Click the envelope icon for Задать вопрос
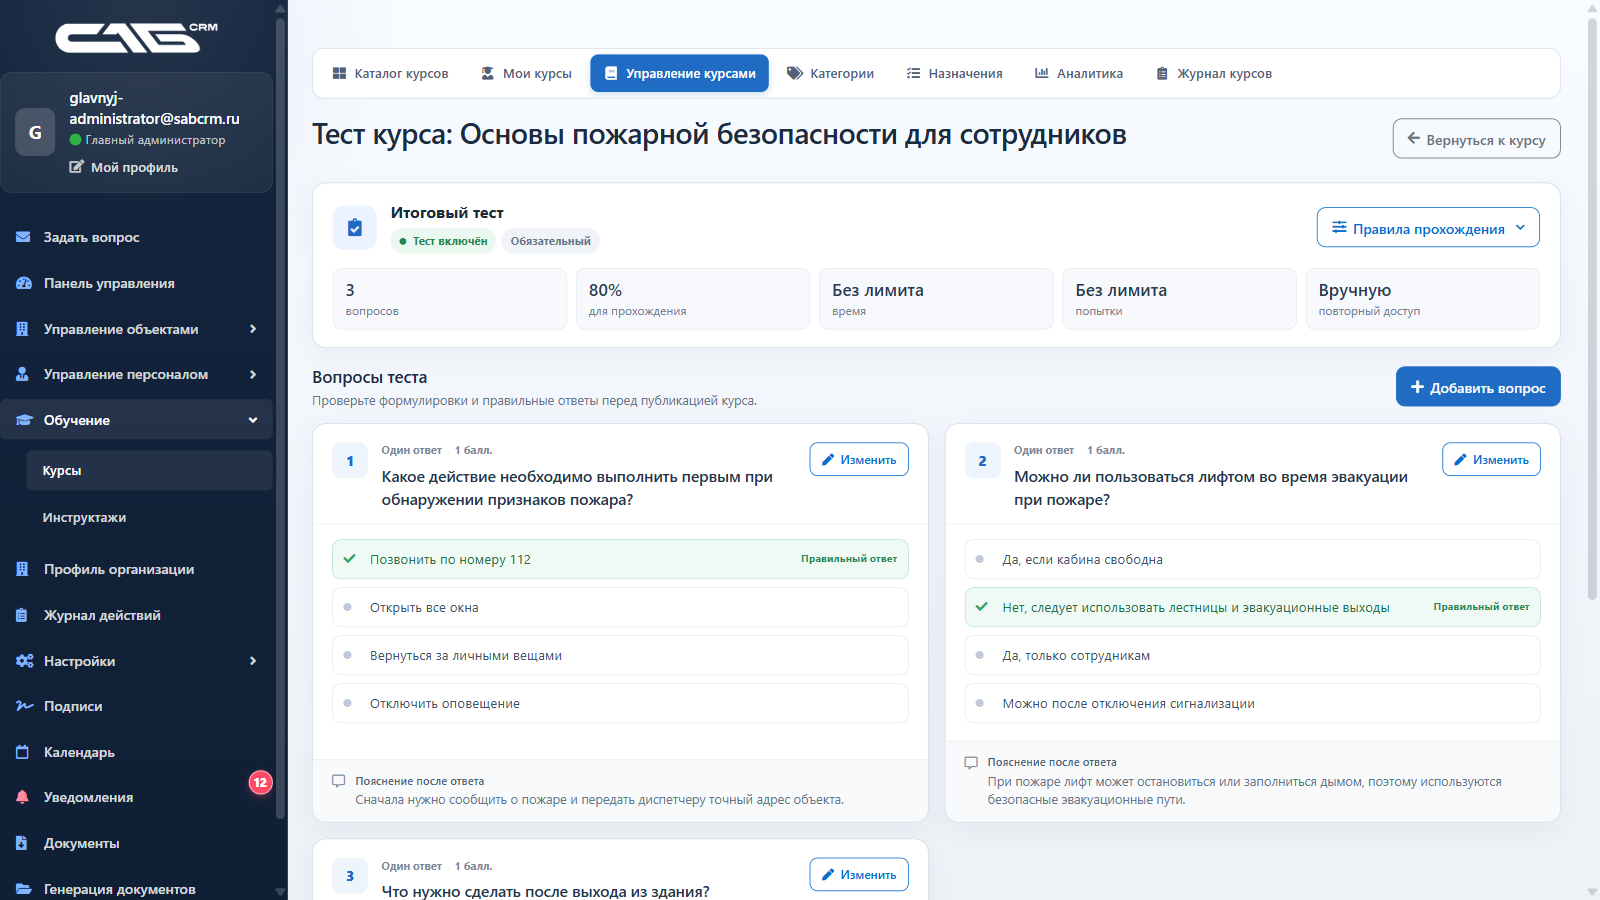Viewport: 1600px width, 900px height. [x=23, y=237]
